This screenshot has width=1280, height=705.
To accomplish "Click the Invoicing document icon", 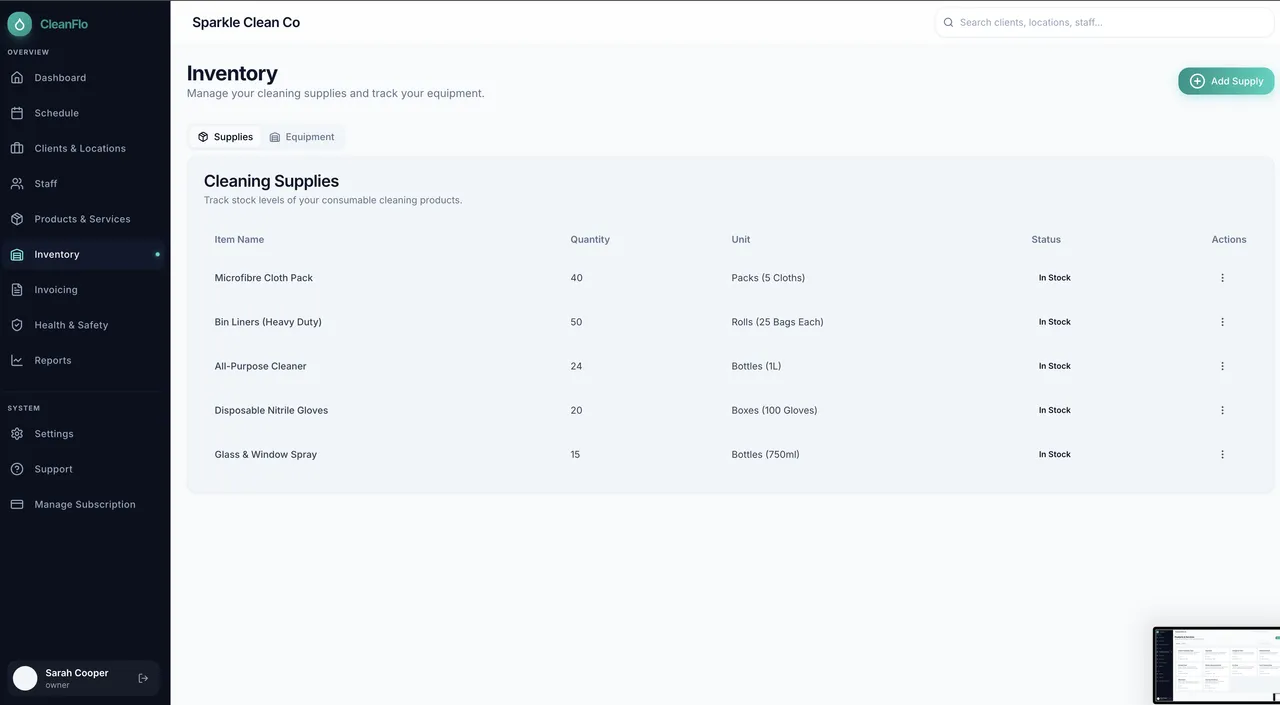I will [x=17, y=290].
